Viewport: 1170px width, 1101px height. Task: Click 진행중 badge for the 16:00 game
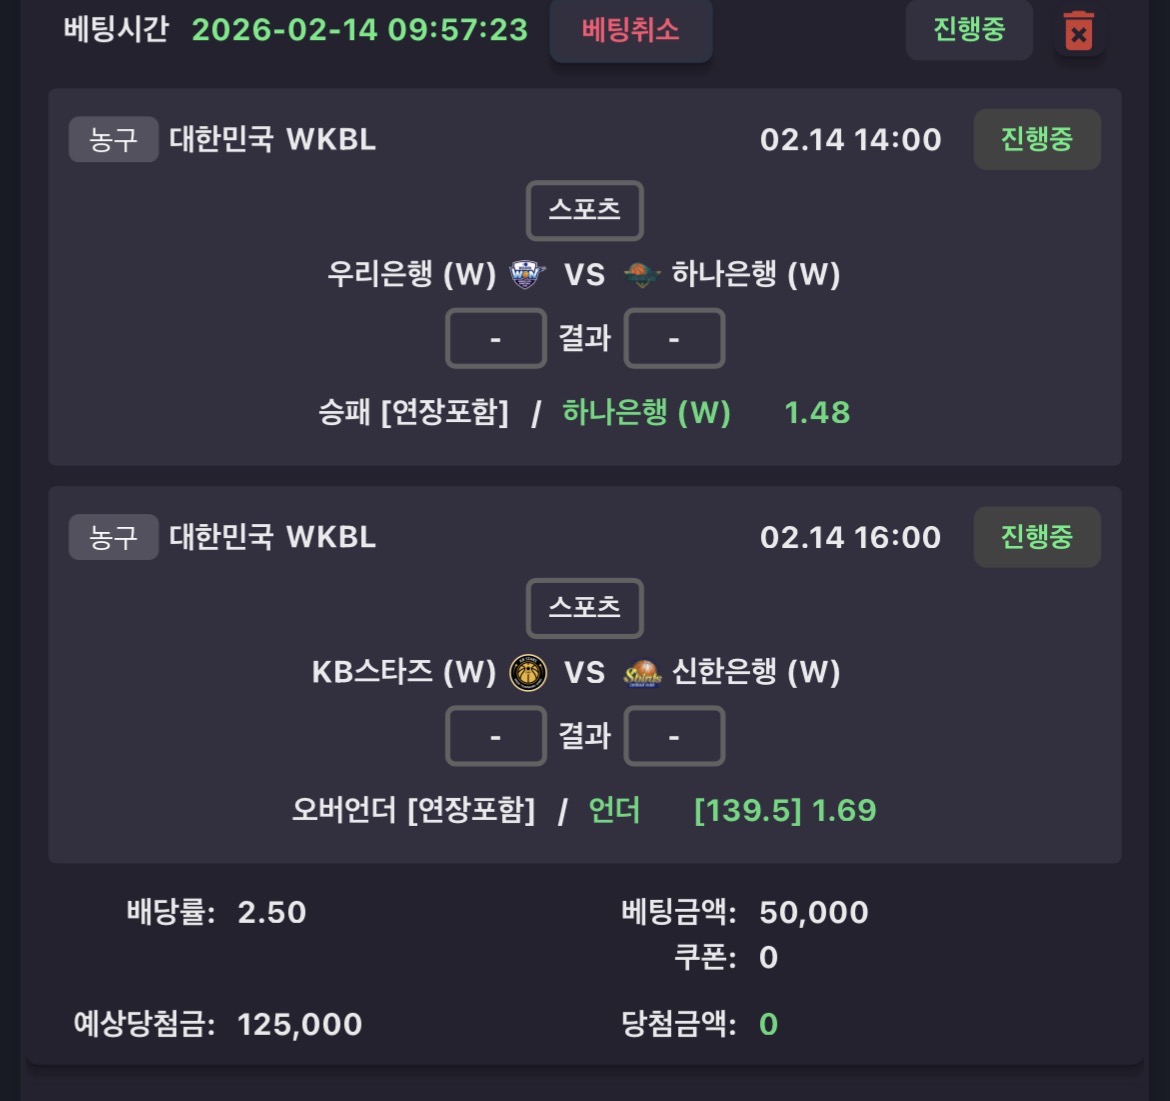pos(1036,537)
